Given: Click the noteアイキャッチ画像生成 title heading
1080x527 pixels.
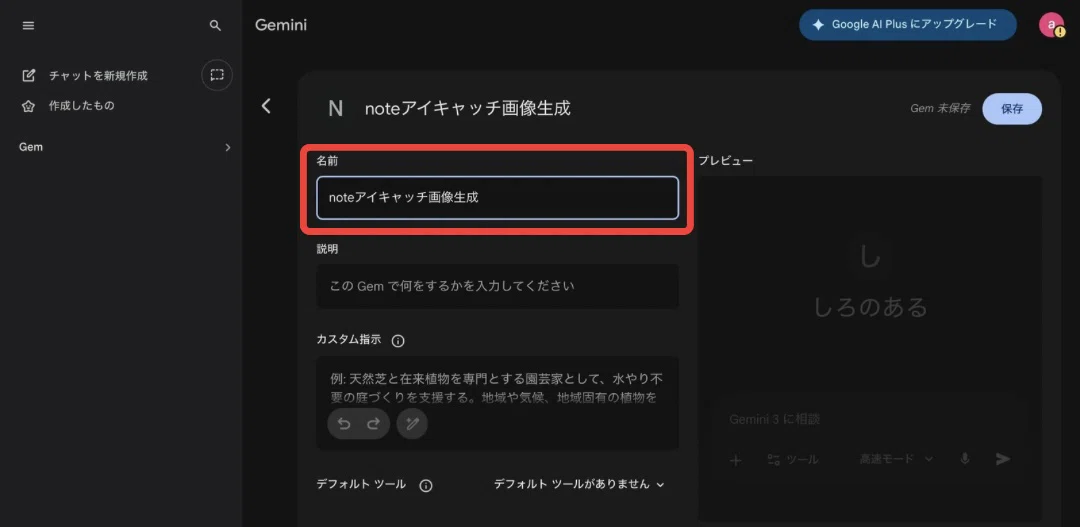Looking at the screenshot, I should pyautogui.click(x=468, y=108).
